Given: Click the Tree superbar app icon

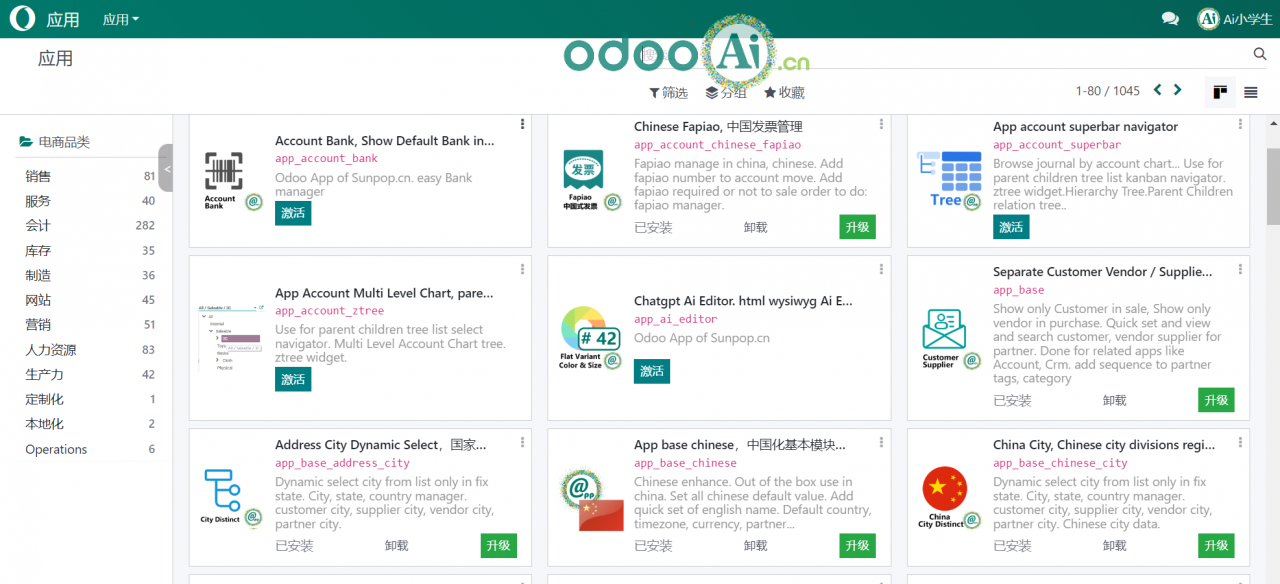Looking at the screenshot, I should 950,180.
